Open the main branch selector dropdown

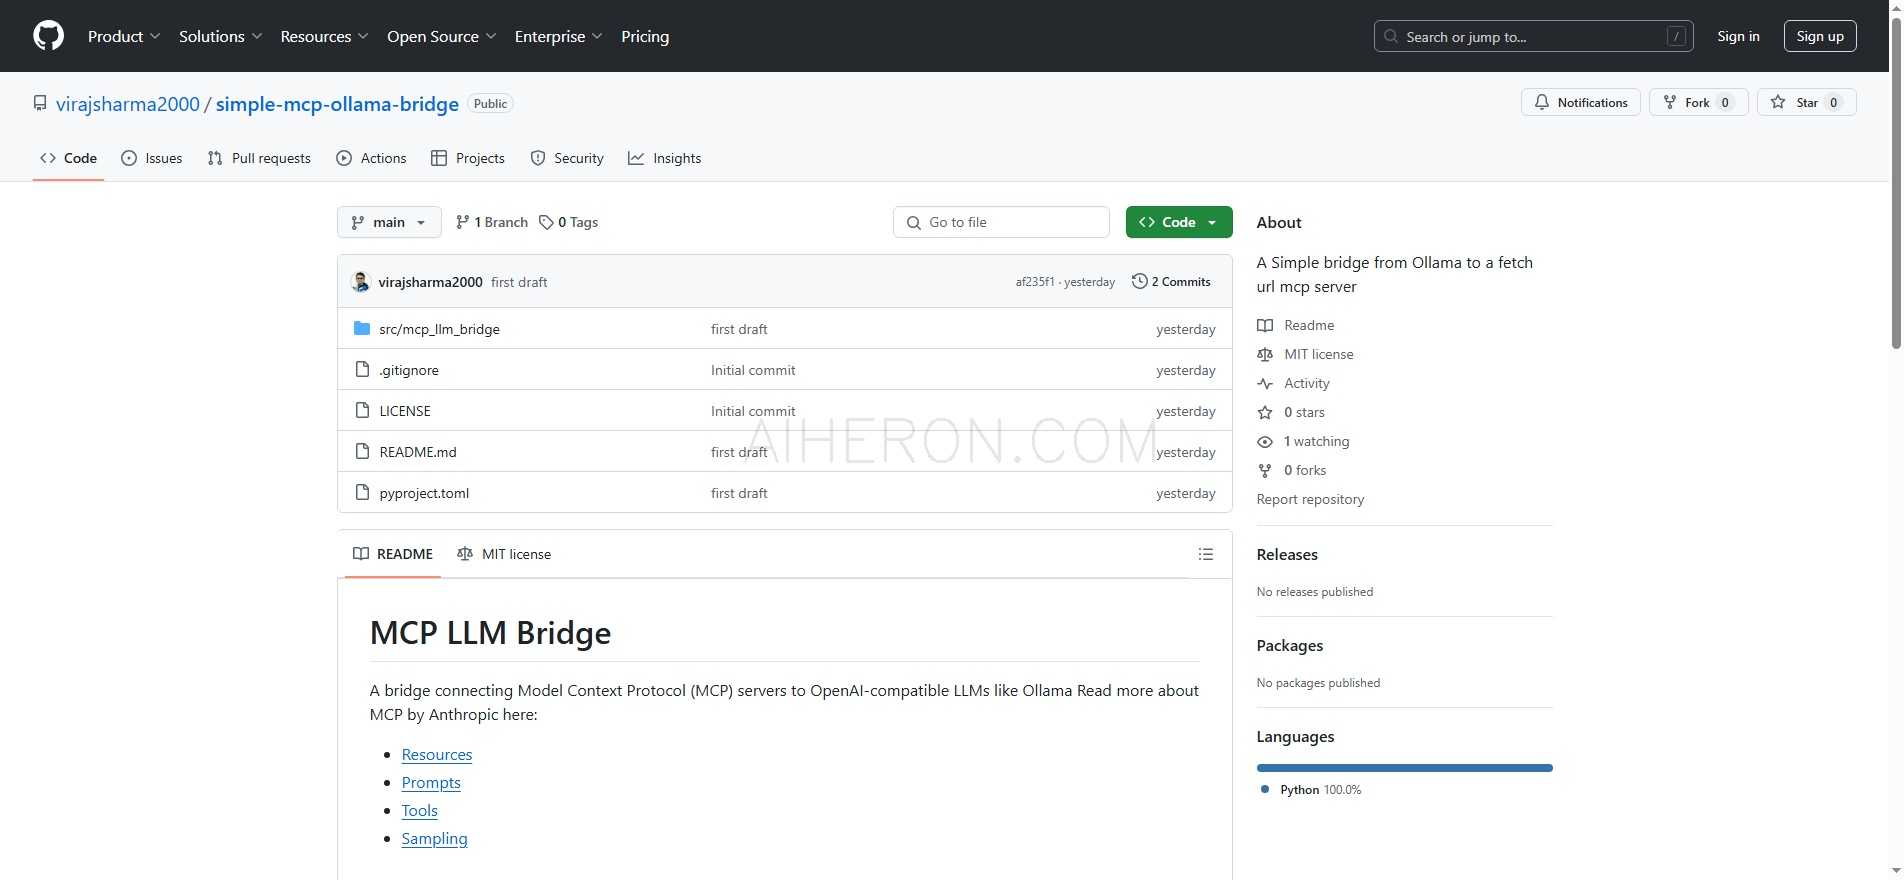(389, 222)
